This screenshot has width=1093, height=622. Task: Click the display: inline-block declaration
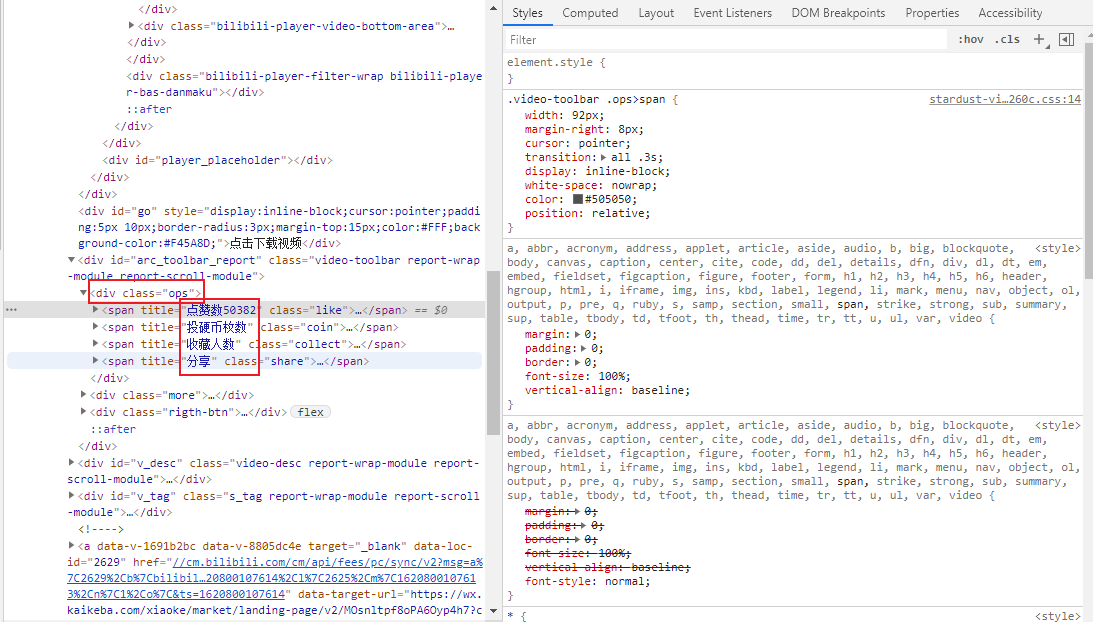pyautogui.click(x=597, y=172)
